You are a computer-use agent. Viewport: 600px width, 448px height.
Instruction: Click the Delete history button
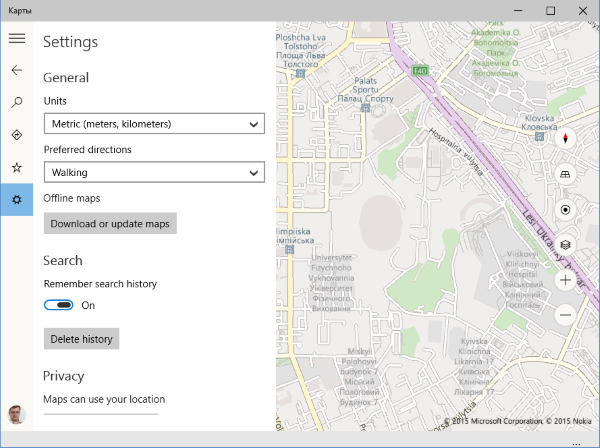[x=81, y=339]
